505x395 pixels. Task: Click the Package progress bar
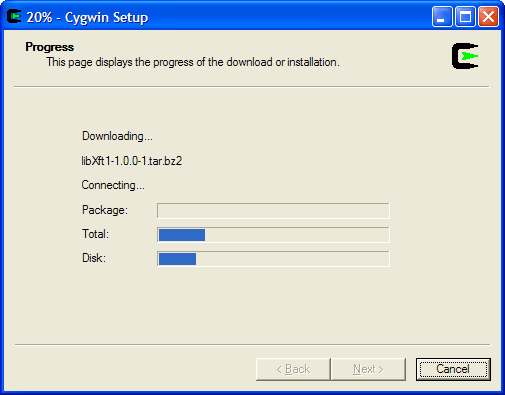tap(273, 211)
